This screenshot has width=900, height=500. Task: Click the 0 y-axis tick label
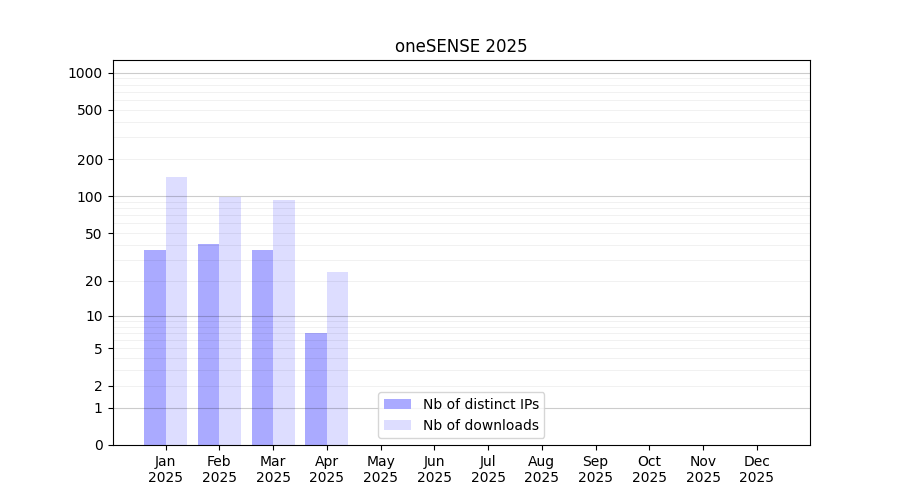pyautogui.click(x=99, y=445)
